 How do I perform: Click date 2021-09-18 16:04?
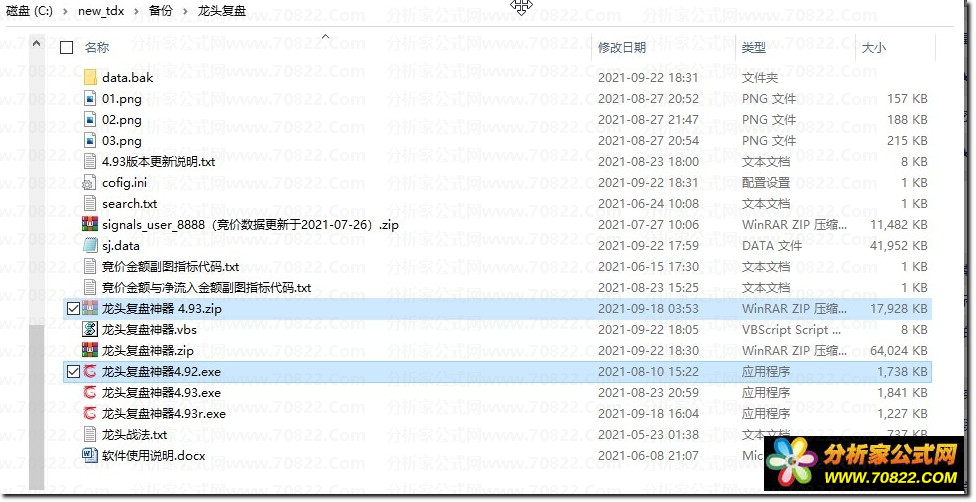(649, 414)
